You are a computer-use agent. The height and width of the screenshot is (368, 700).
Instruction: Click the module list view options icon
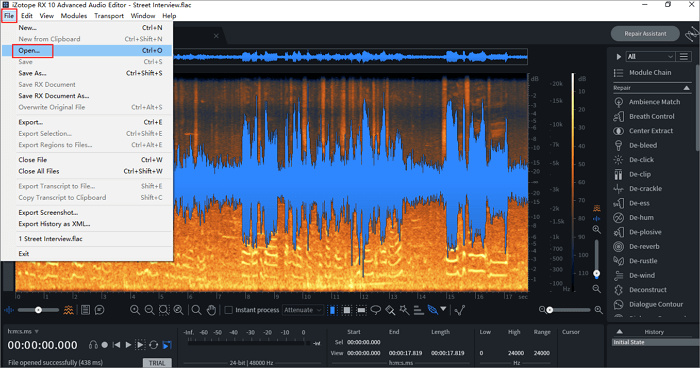(x=683, y=56)
